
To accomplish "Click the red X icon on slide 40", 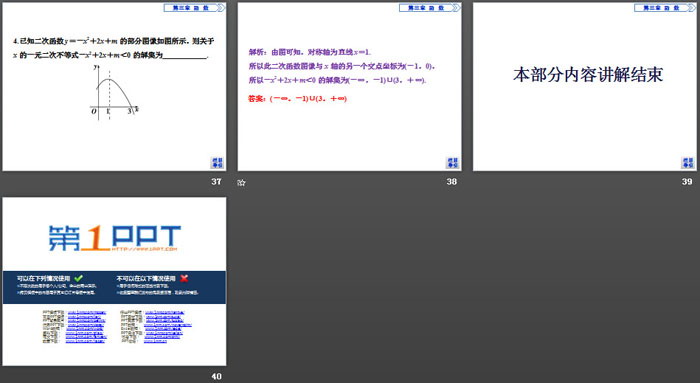I will pos(184,278).
